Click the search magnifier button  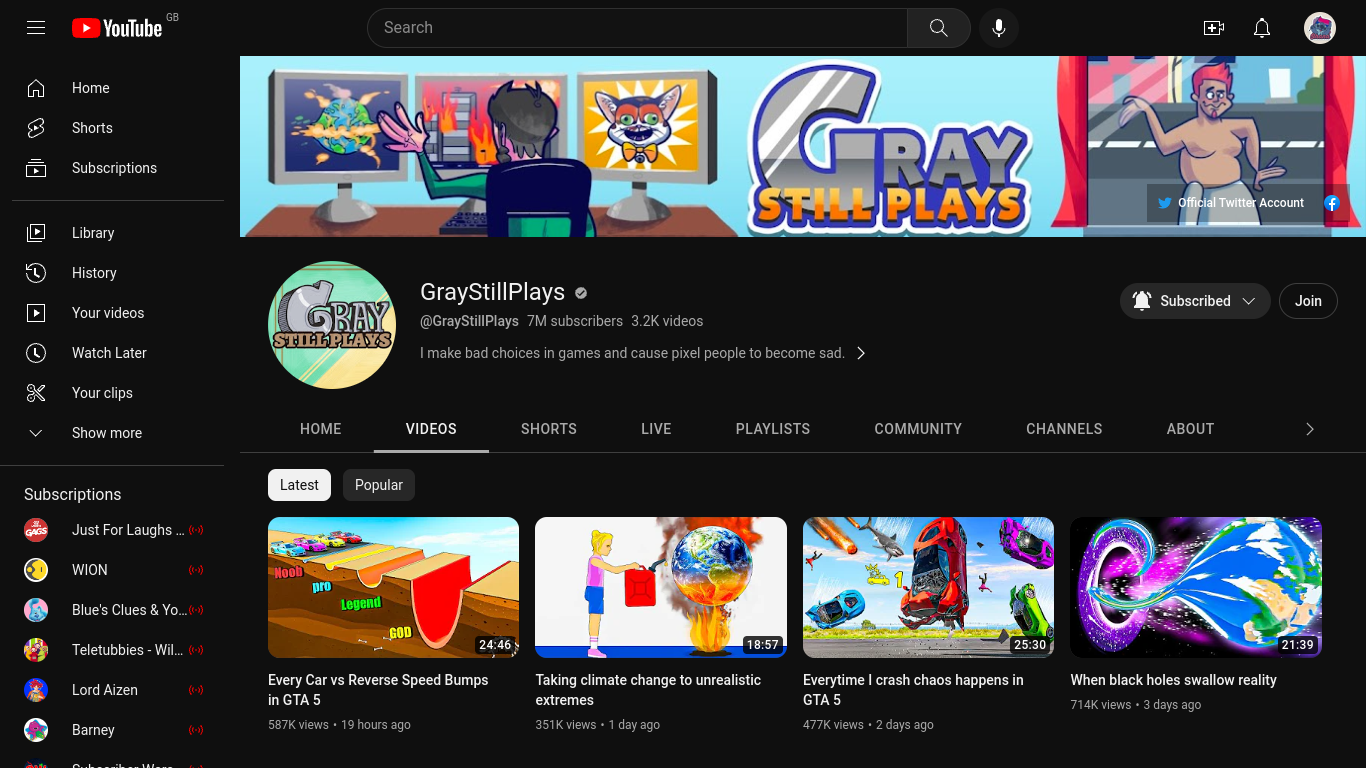pos(938,28)
